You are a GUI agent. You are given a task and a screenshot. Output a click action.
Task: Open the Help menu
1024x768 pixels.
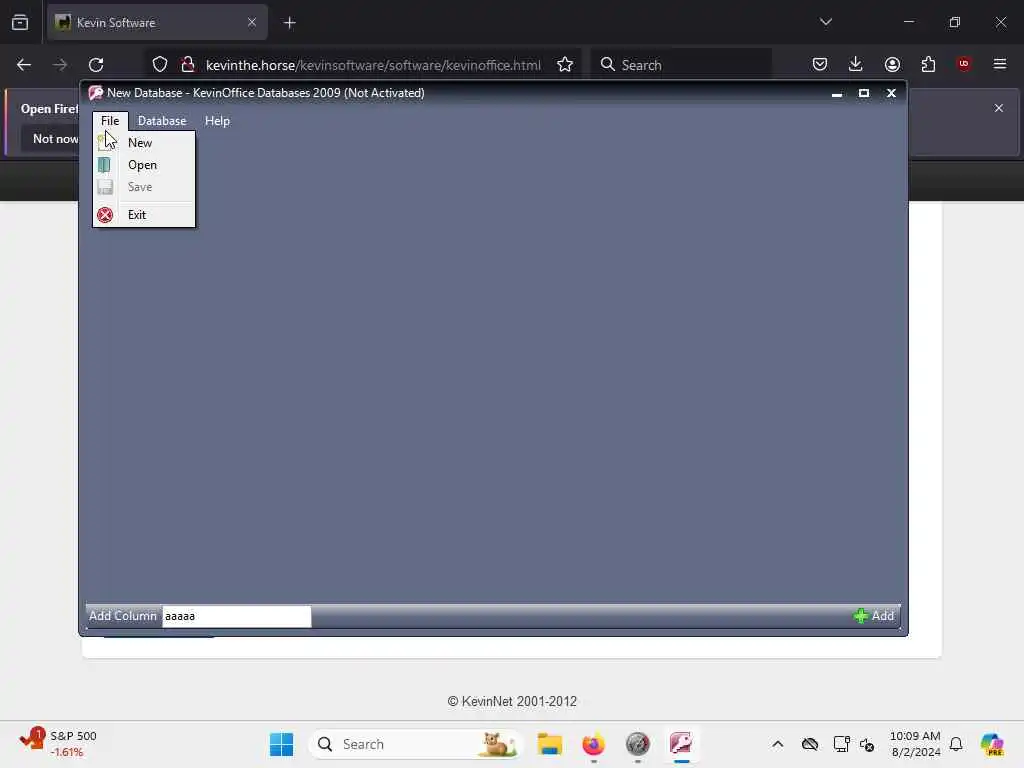[x=217, y=121]
